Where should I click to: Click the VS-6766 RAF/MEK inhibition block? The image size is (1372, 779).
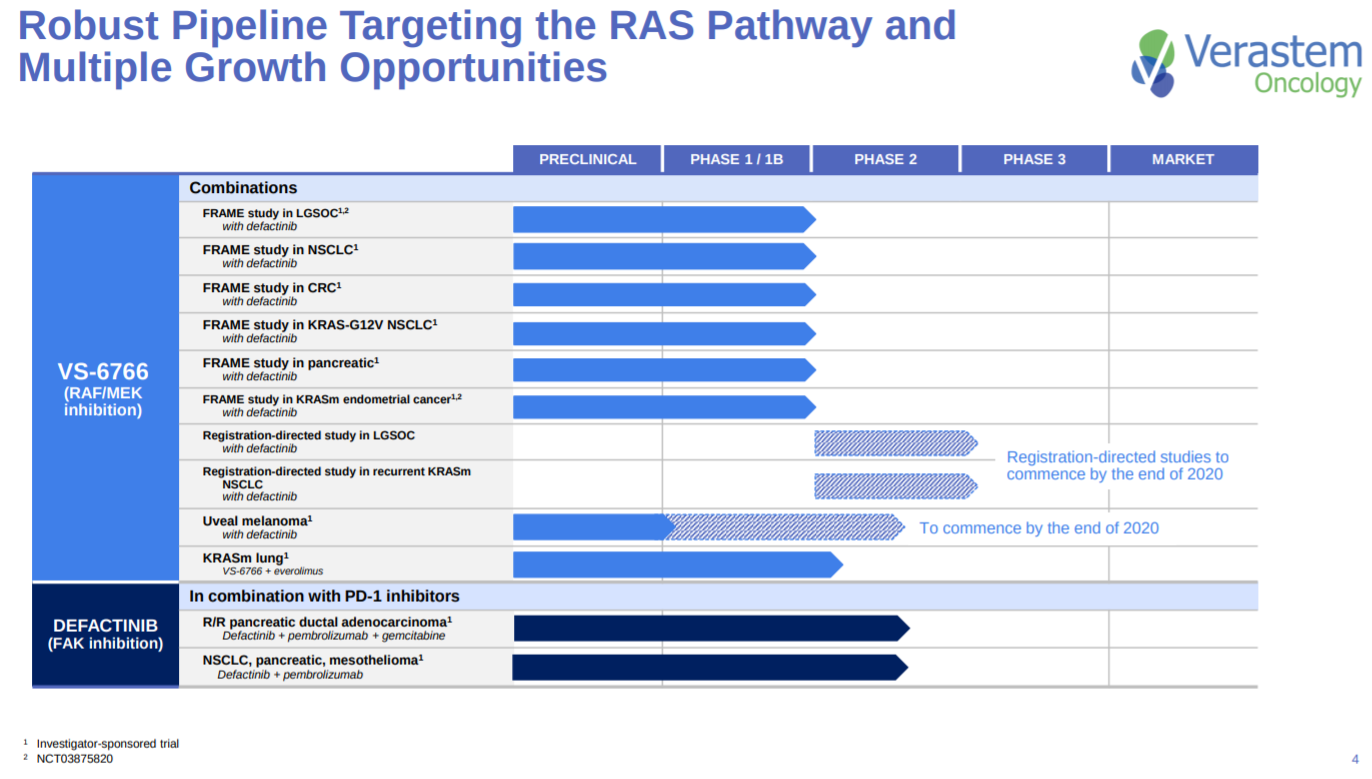point(105,378)
